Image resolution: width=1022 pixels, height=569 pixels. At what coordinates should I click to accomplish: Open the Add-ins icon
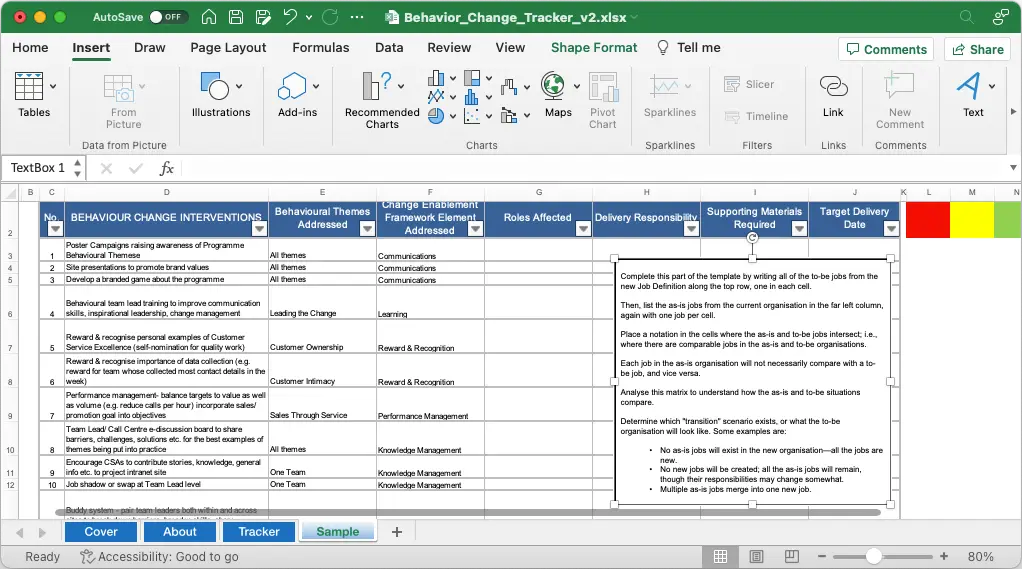coord(292,86)
